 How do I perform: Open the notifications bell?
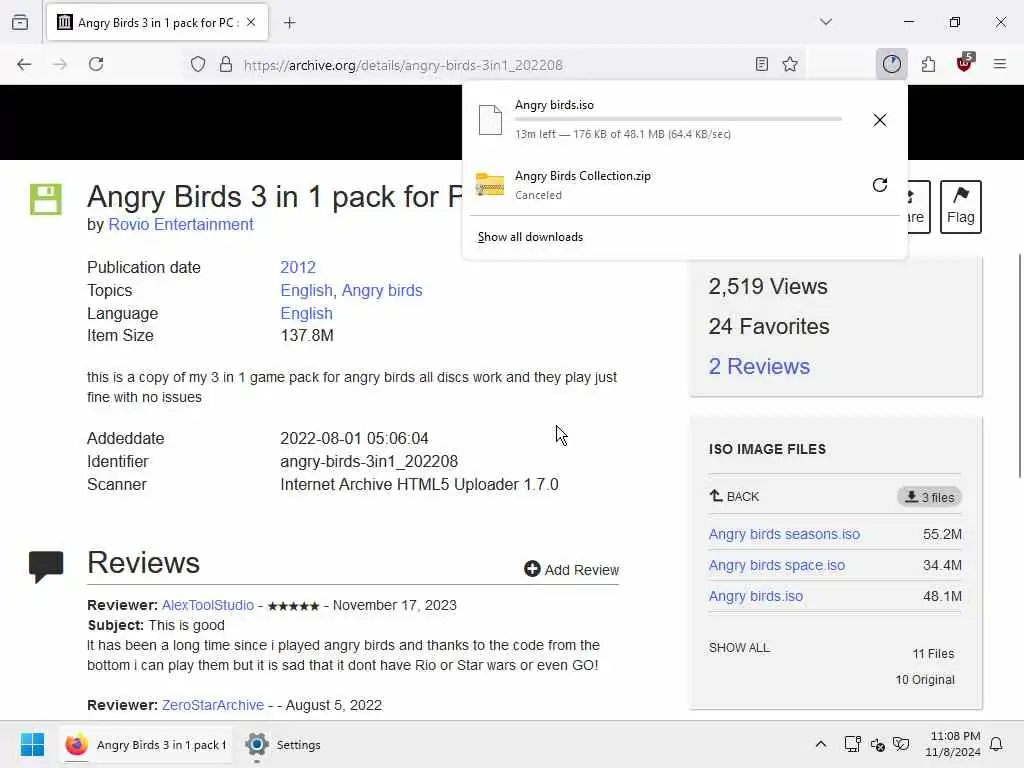[x=997, y=744]
